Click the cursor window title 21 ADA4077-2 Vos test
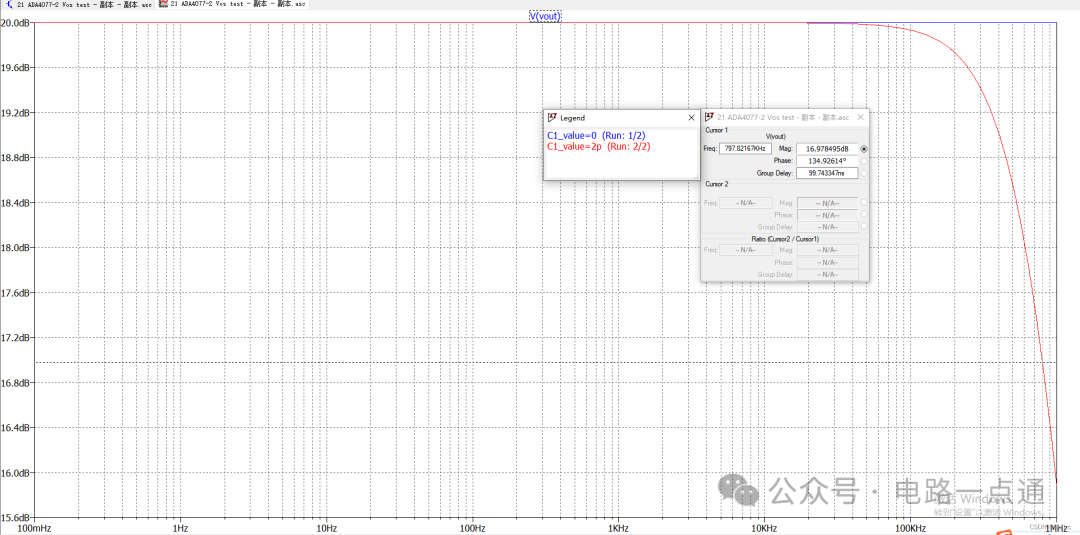 tap(782, 117)
